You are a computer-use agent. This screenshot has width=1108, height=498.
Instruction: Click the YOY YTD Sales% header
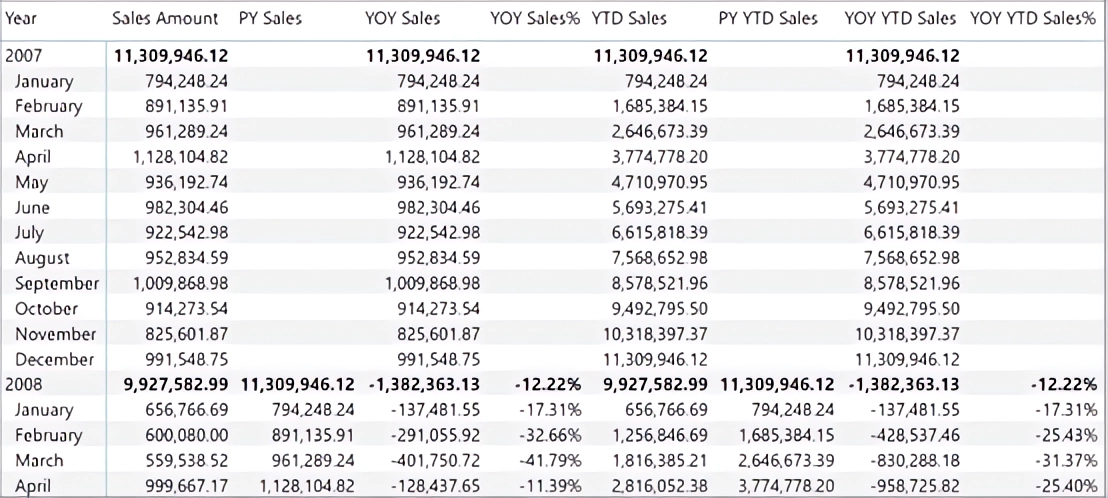pos(1032,19)
